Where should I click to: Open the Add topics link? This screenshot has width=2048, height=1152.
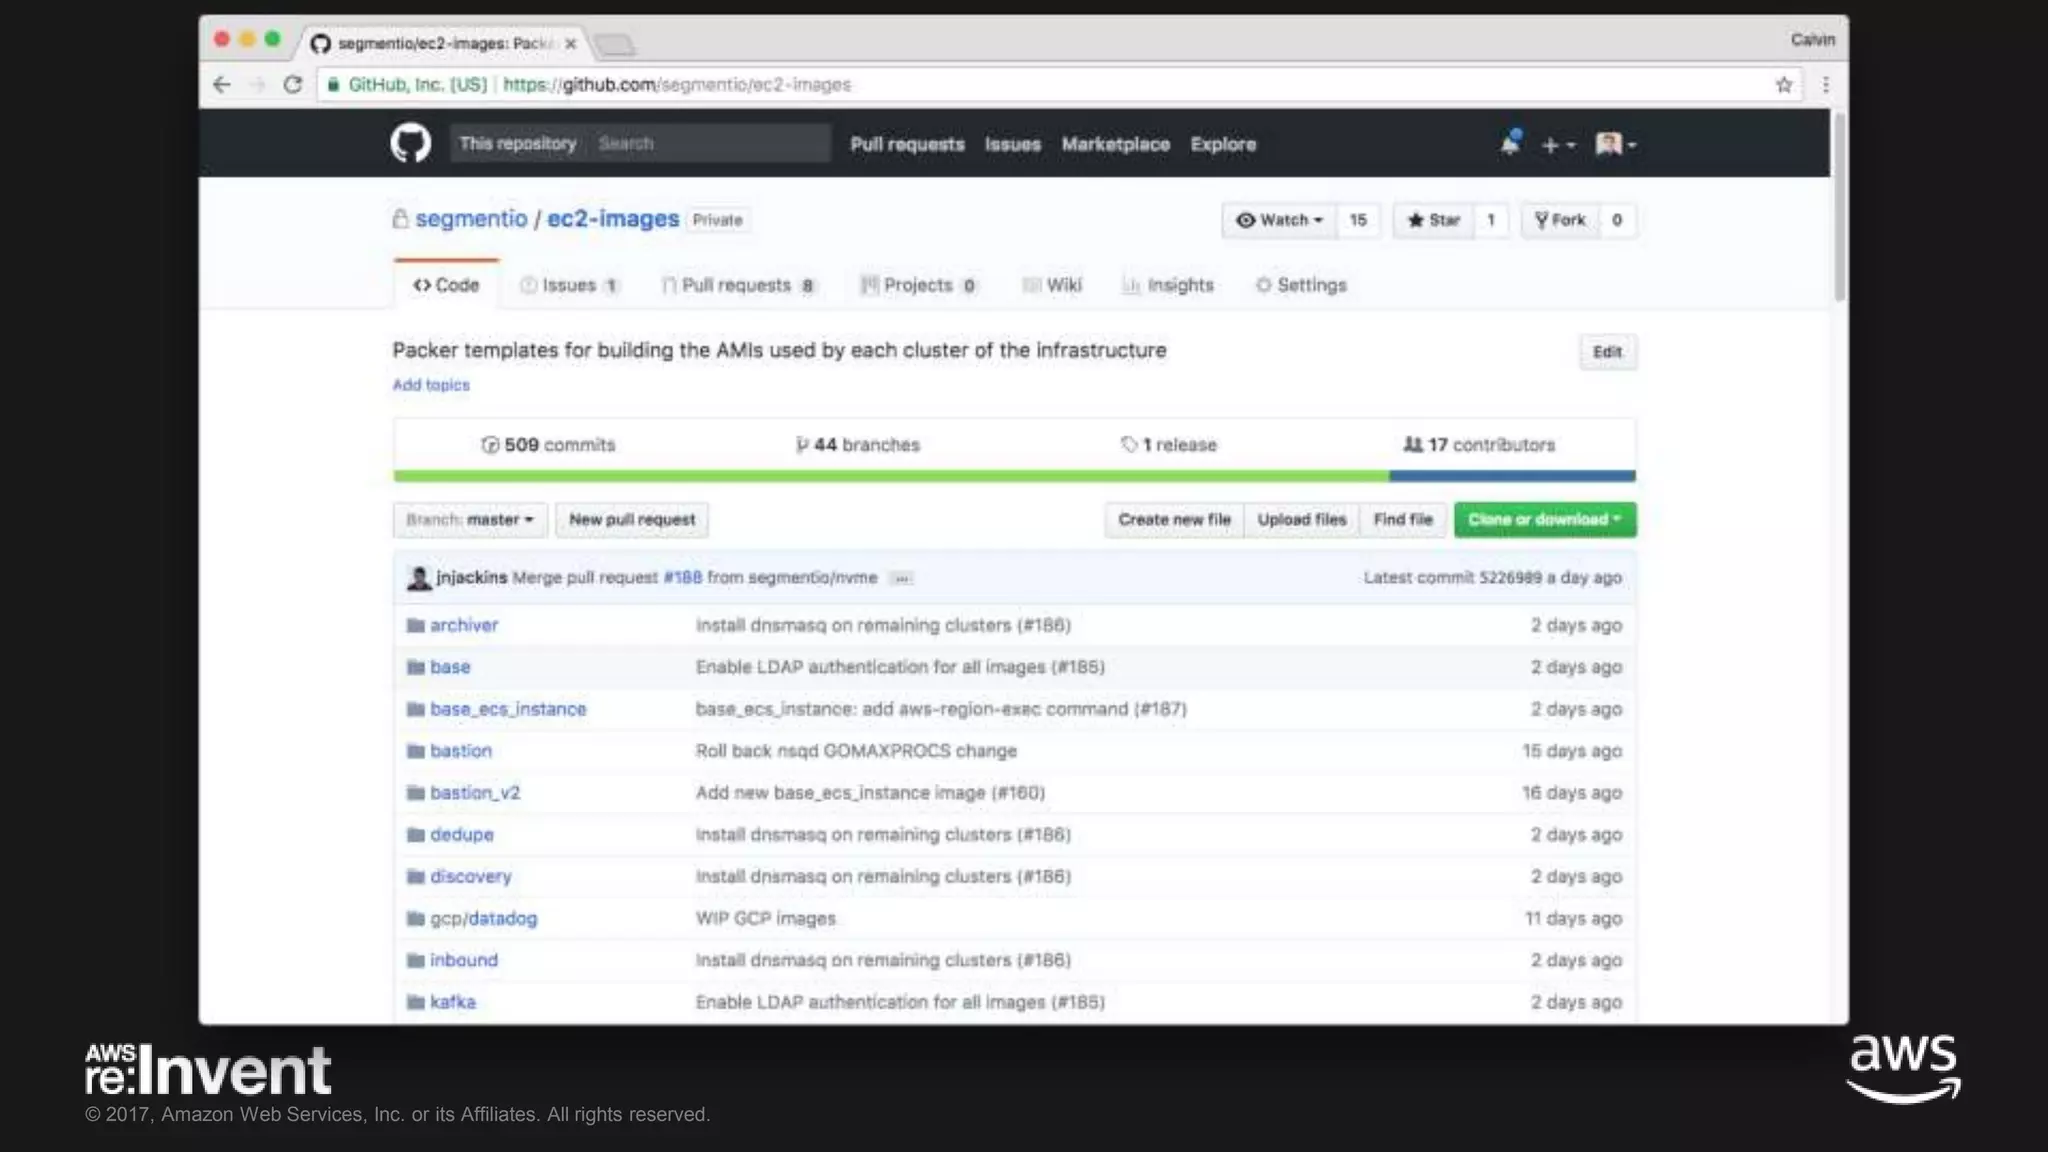430,385
